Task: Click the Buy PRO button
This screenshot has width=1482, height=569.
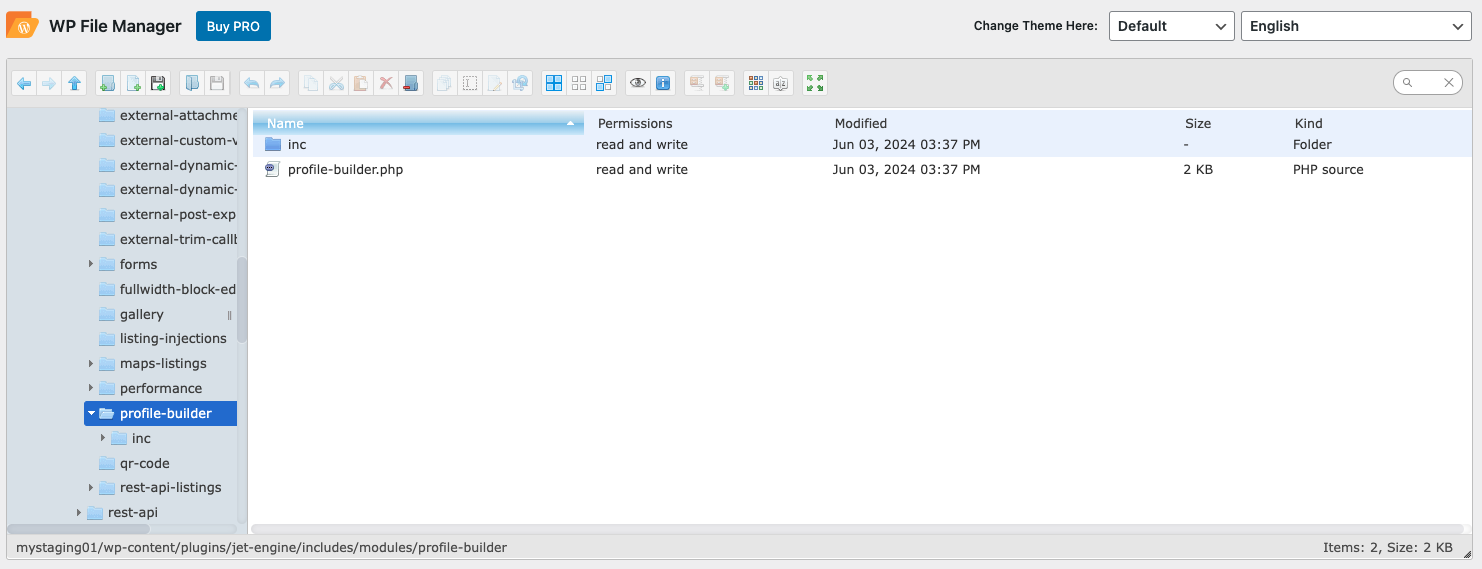Action: [x=233, y=27]
